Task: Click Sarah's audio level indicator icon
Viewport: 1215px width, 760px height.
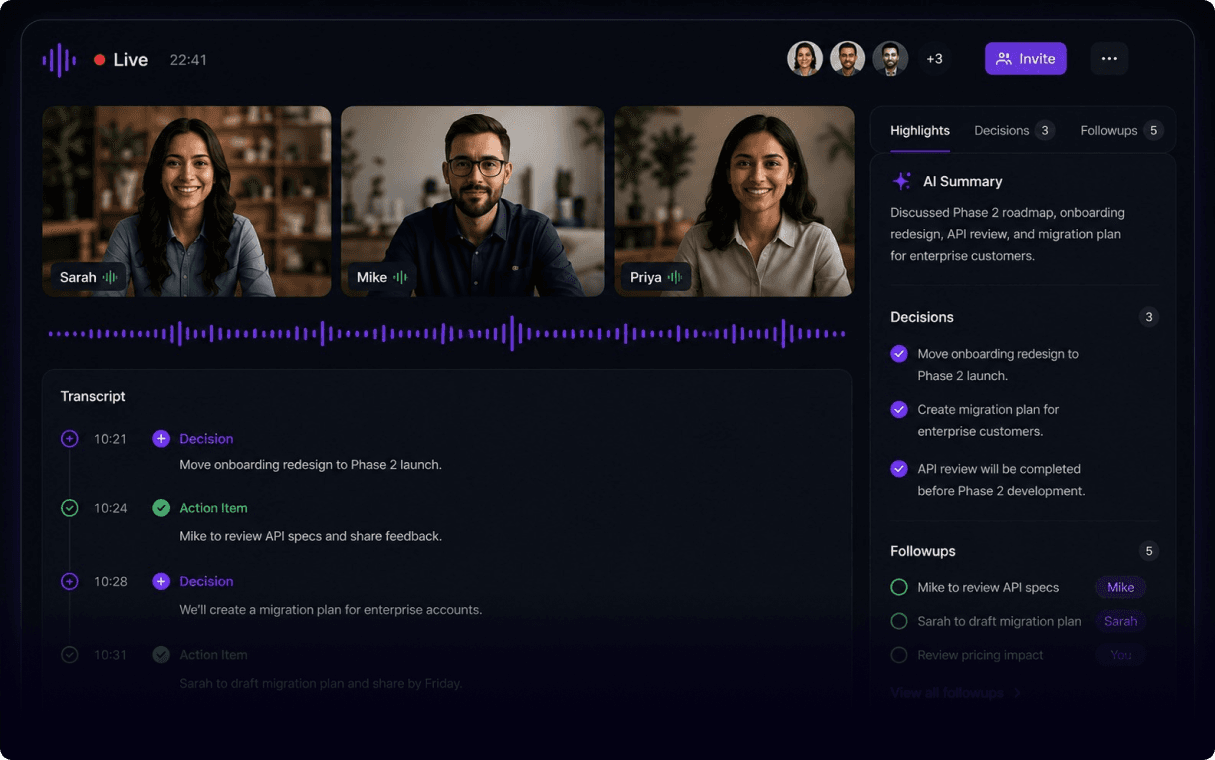Action: coord(110,277)
